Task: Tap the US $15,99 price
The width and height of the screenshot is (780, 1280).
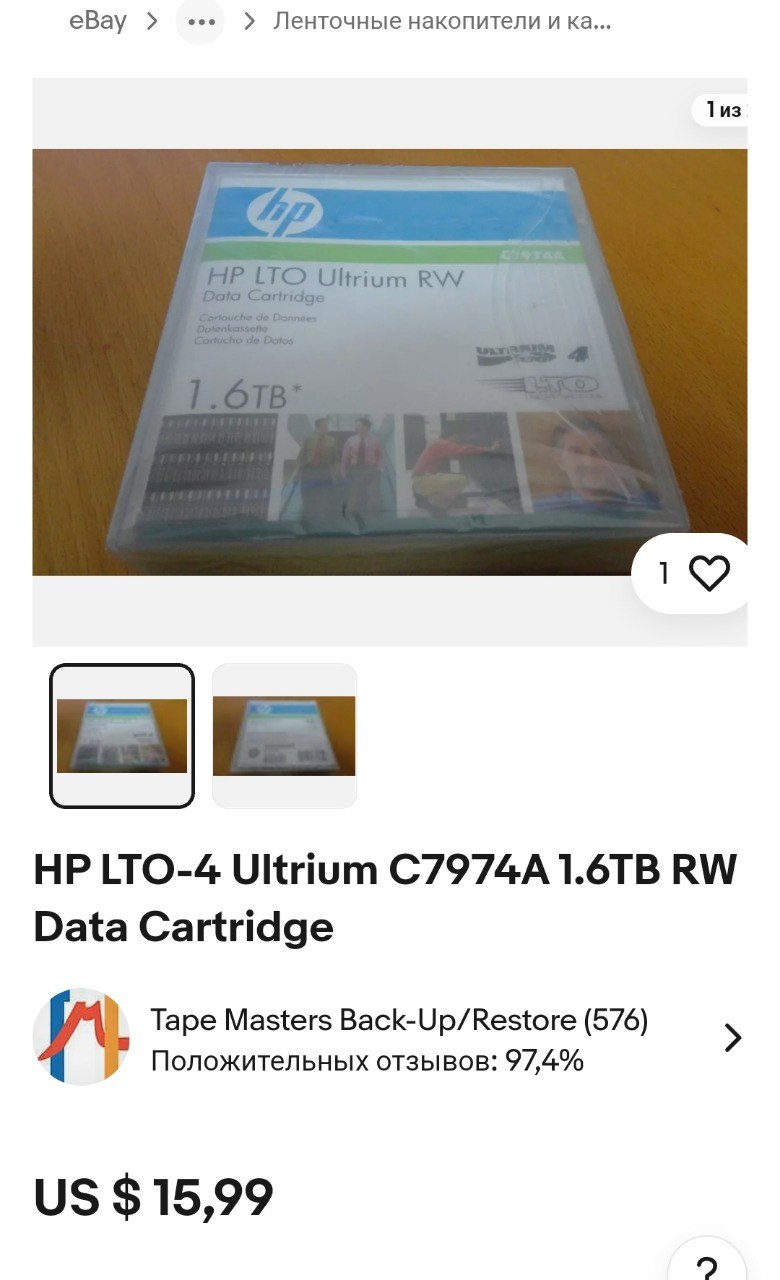Action: click(154, 1197)
